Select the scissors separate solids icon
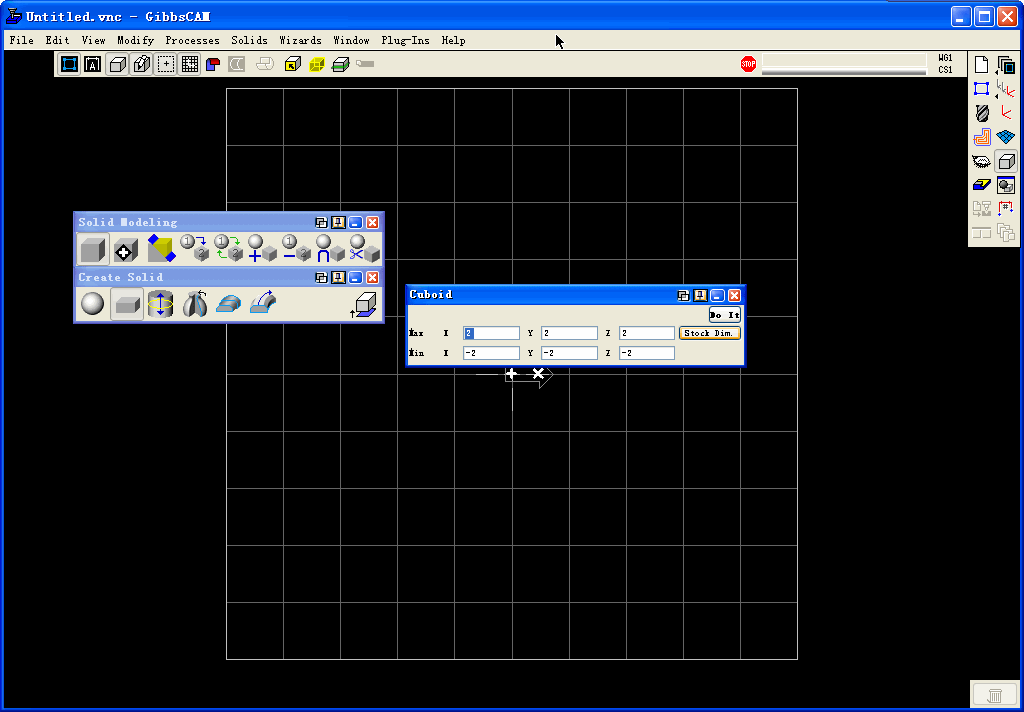The image size is (1024, 712). click(364, 249)
